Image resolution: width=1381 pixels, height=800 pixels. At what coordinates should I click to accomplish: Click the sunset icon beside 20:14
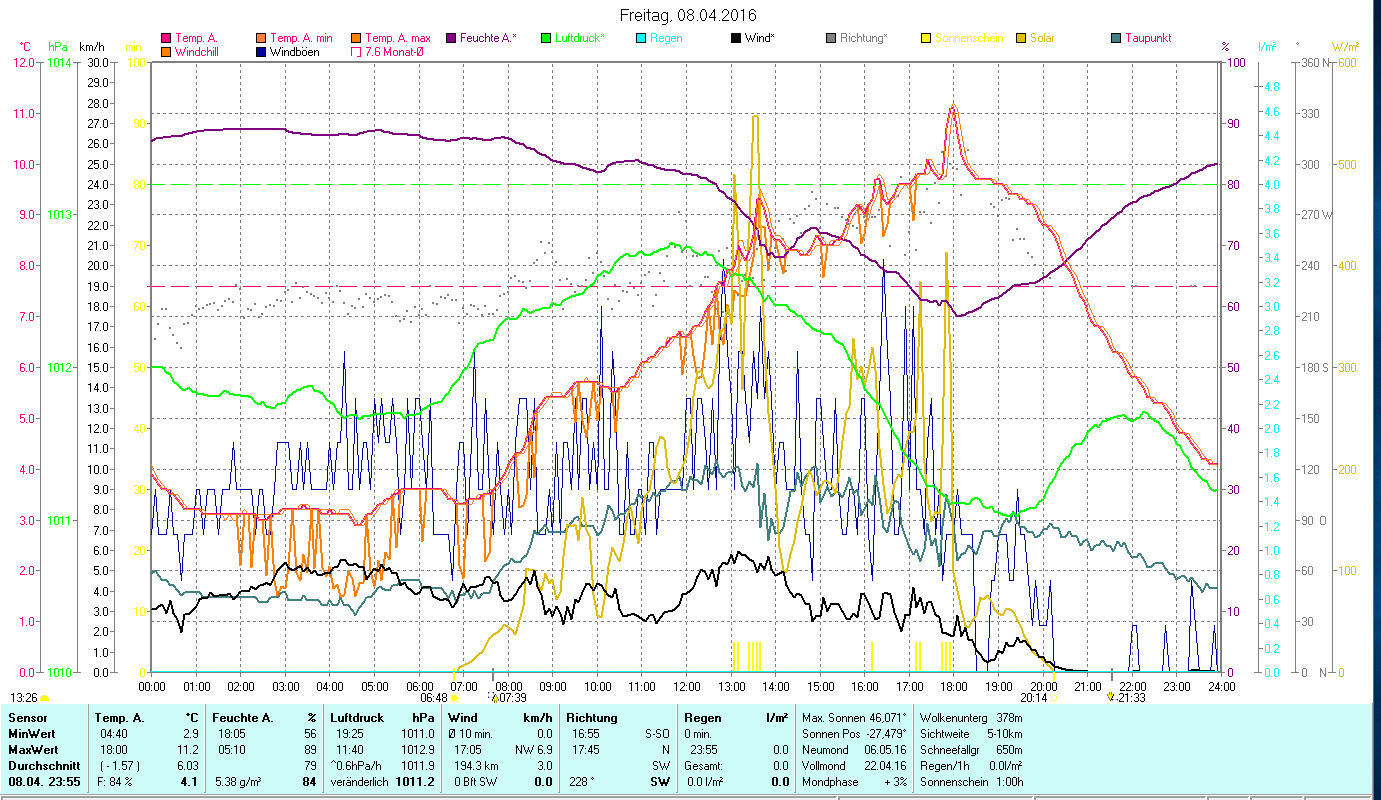click(x=1053, y=698)
